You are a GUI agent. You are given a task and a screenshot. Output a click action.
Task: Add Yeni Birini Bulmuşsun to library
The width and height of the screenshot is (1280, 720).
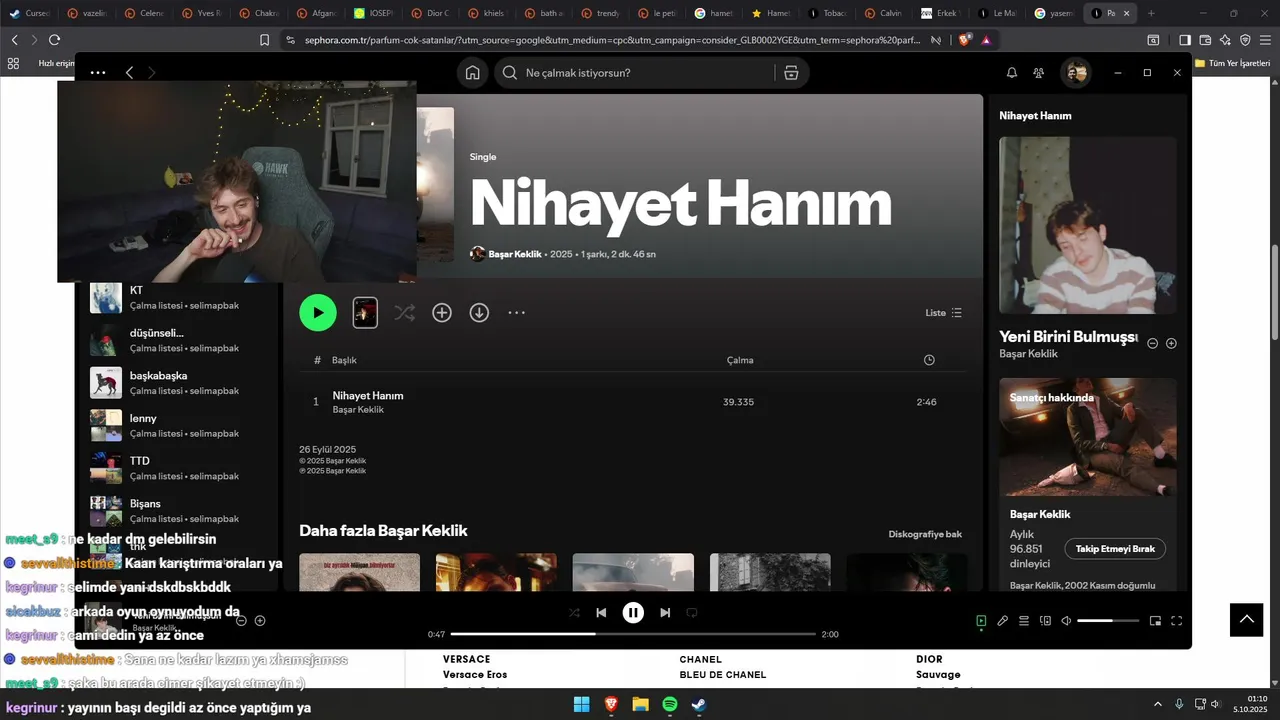[x=1171, y=343]
